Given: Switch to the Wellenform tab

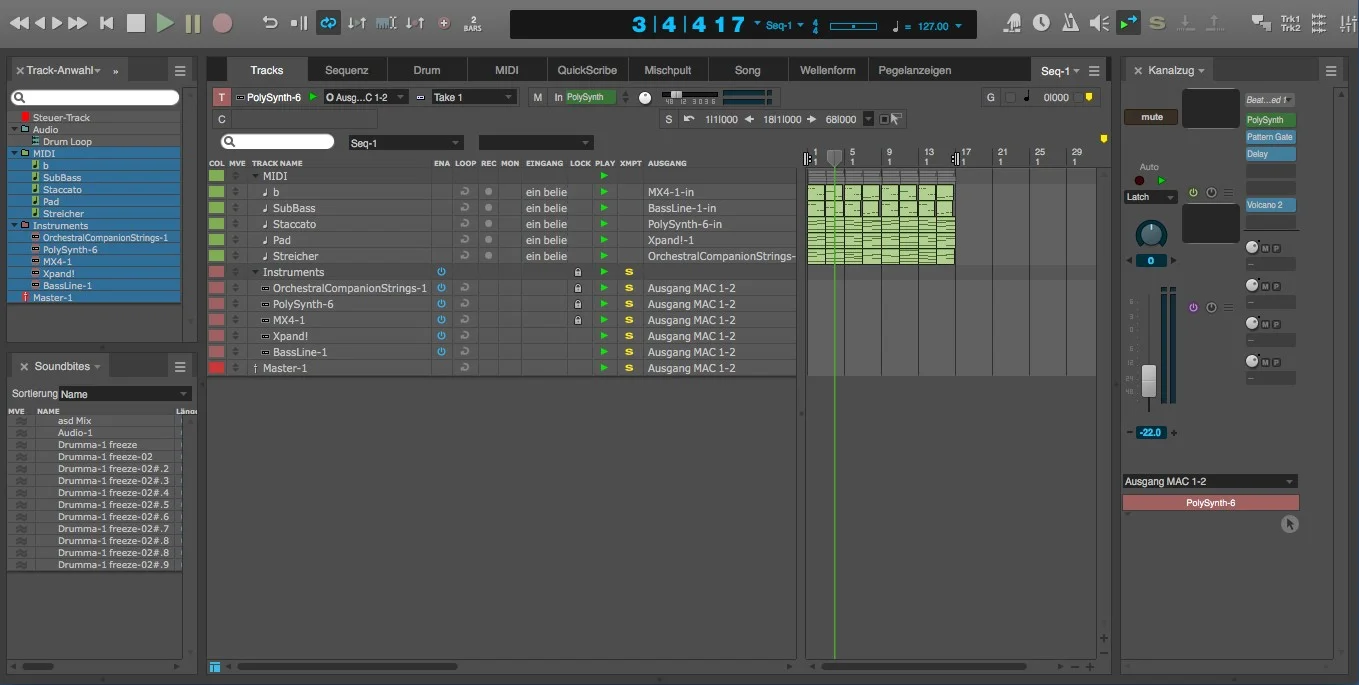Looking at the screenshot, I should coord(828,70).
